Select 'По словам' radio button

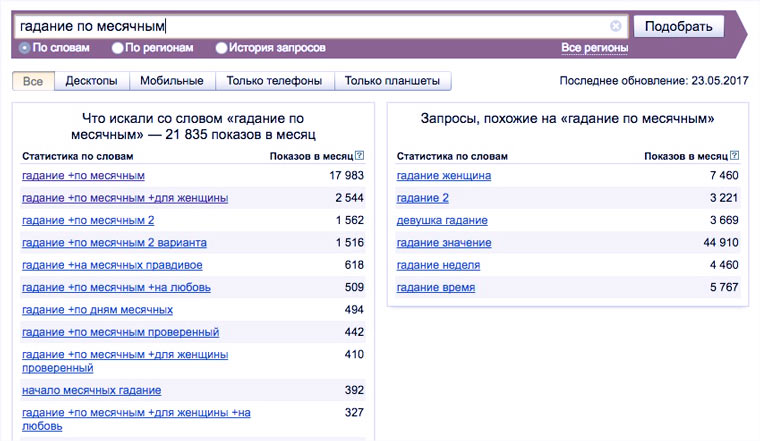click(25, 48)
